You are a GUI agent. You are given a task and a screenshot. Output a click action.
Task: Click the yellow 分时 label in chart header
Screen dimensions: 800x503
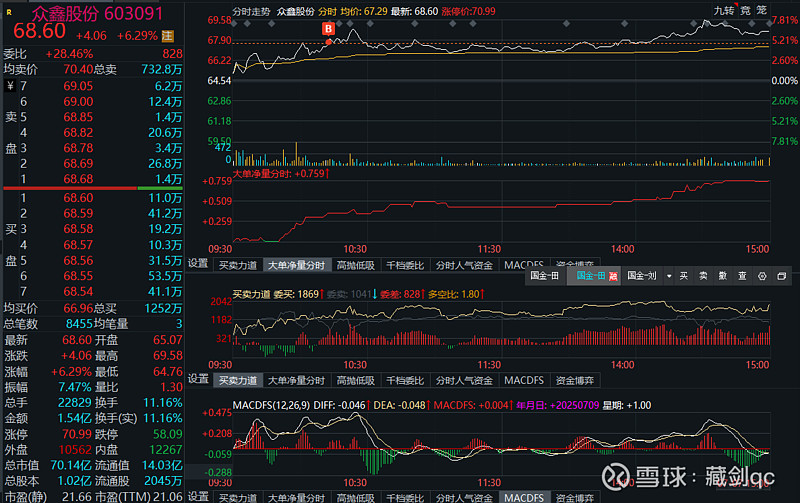(328, 11)
